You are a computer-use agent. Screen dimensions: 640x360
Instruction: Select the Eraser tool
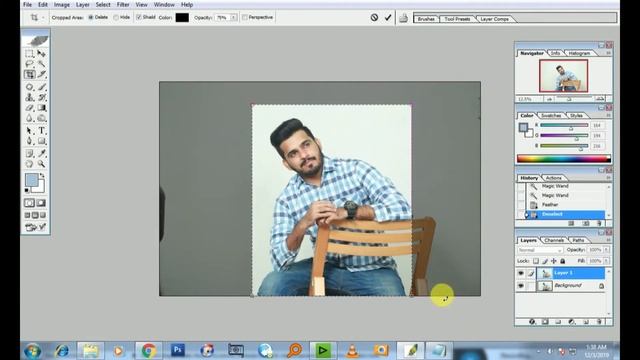(29, 108)
